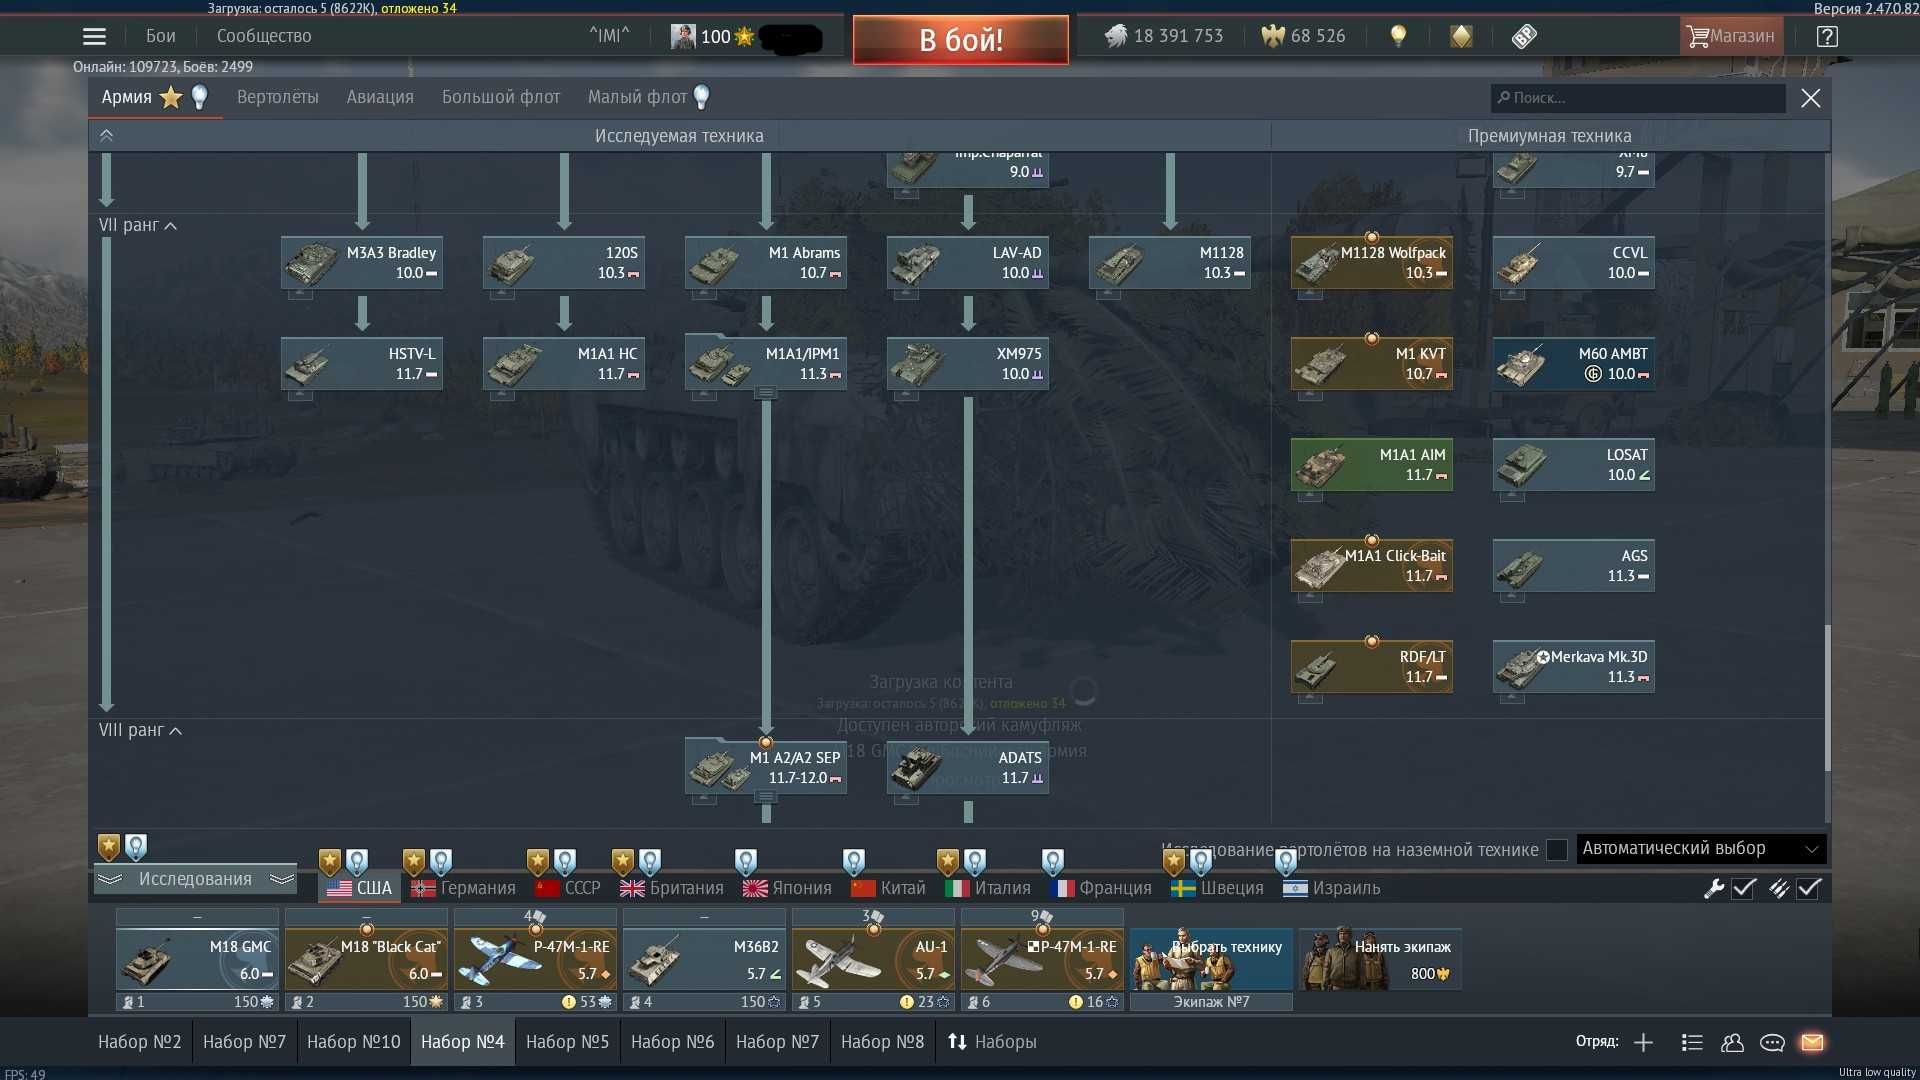Select AU-1 aircraft in crew slot 5
Screen dimensions: 1920x1080
pos(873,961)
